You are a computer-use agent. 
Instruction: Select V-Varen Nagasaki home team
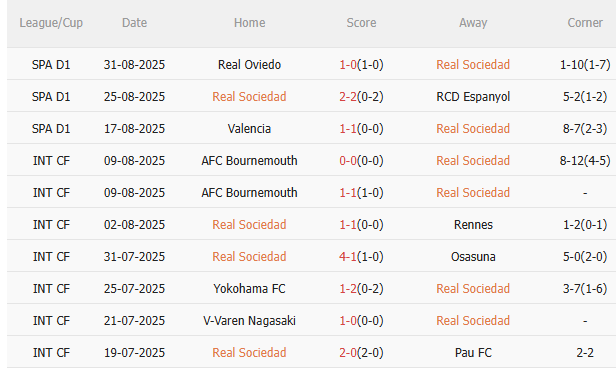[x=249, y=320]
